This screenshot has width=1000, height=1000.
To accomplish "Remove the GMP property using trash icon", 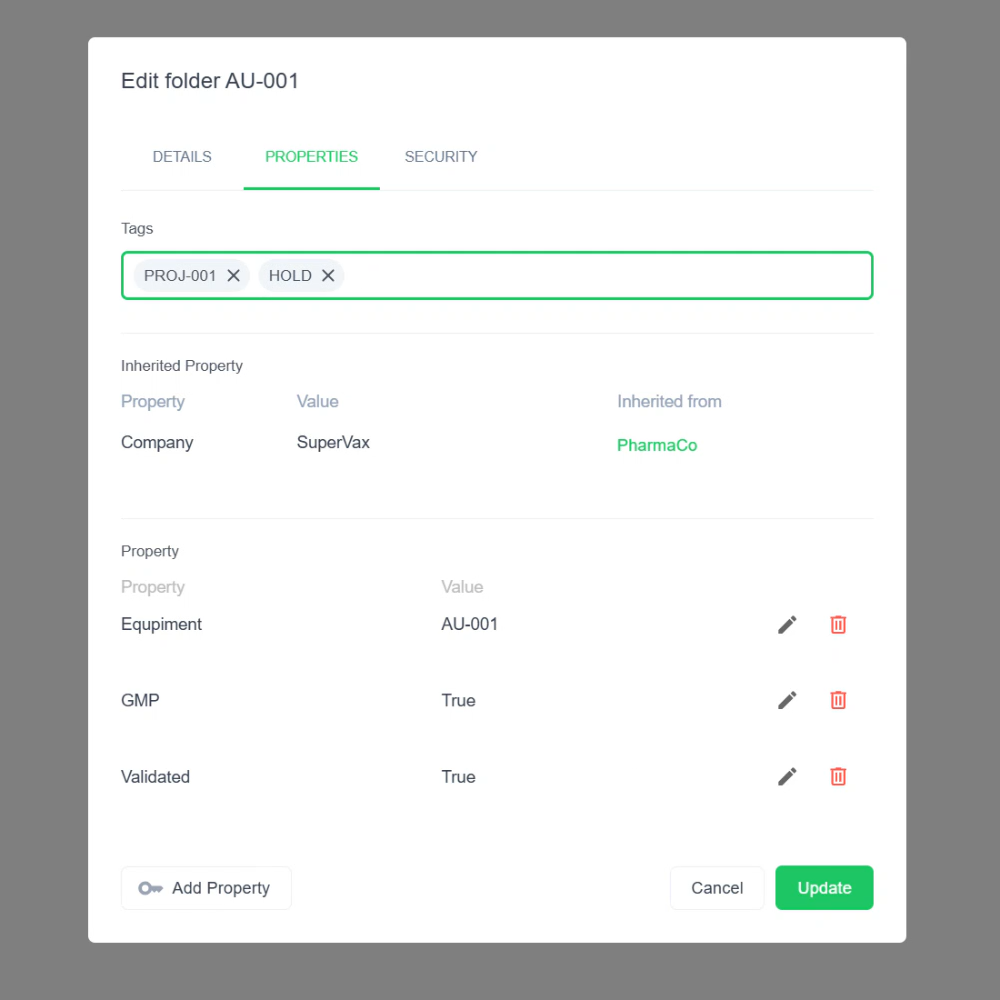I will 838,701.
